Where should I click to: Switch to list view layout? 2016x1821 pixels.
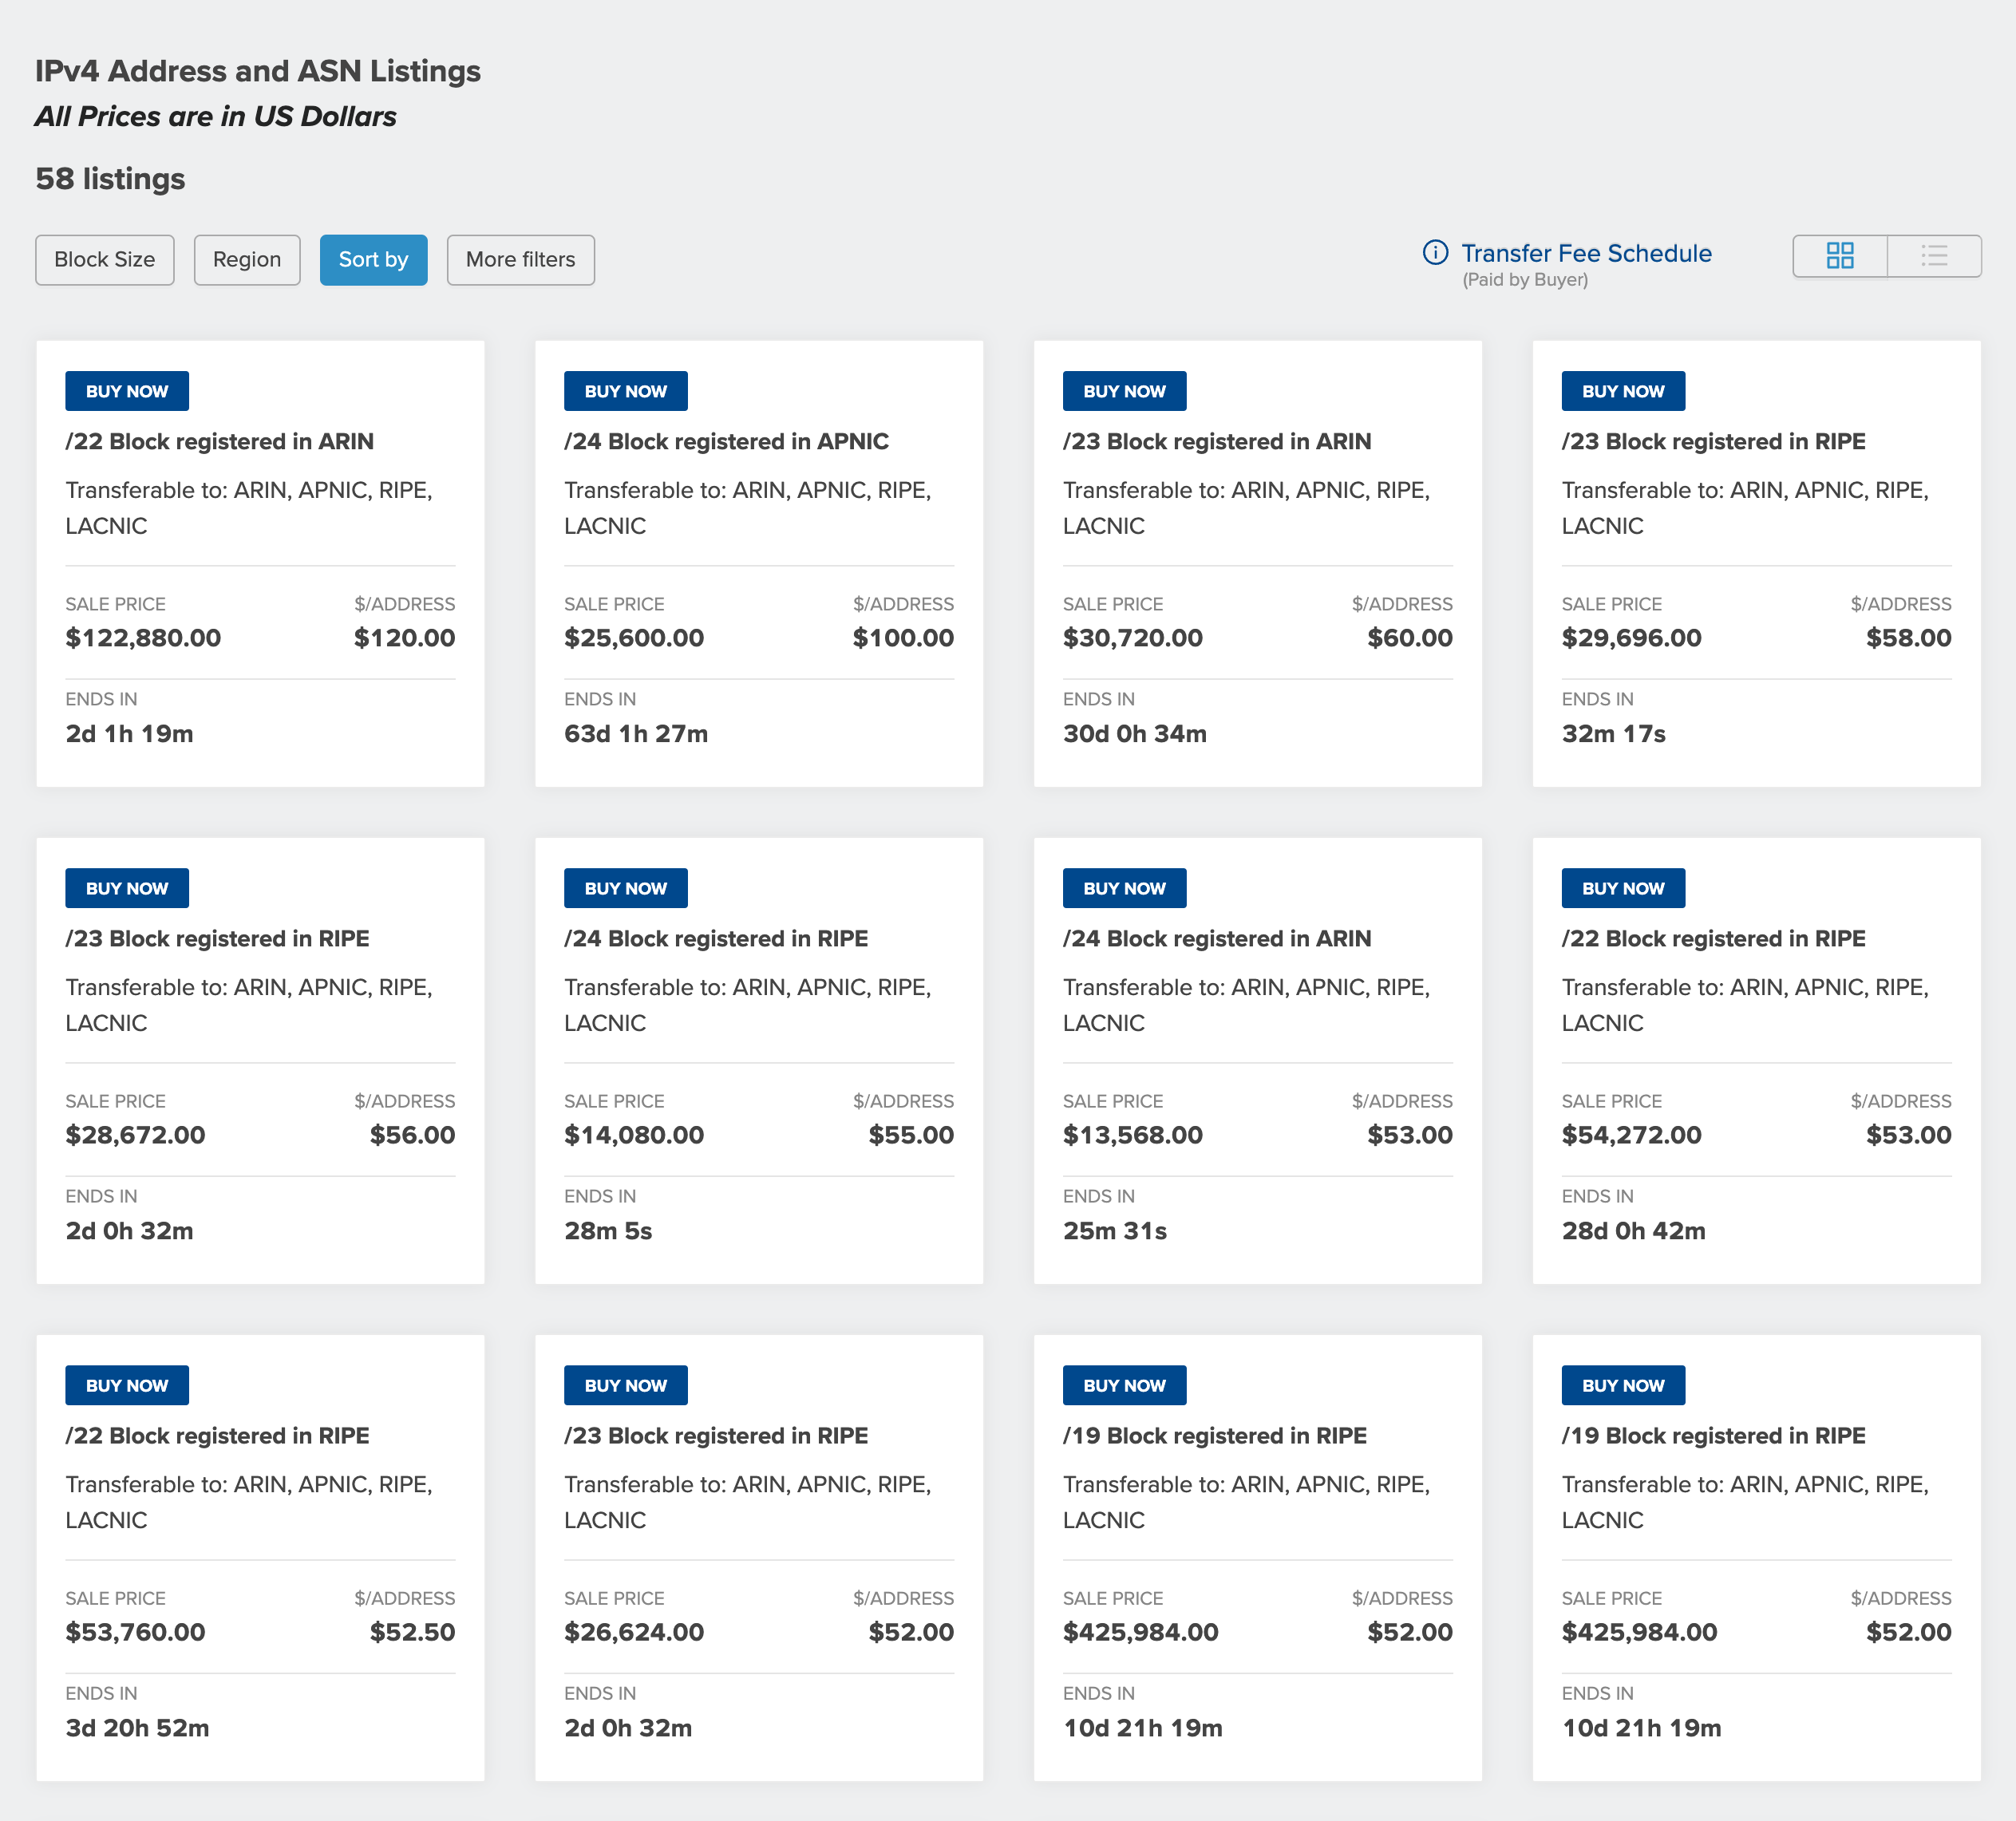pos(1934,256)
